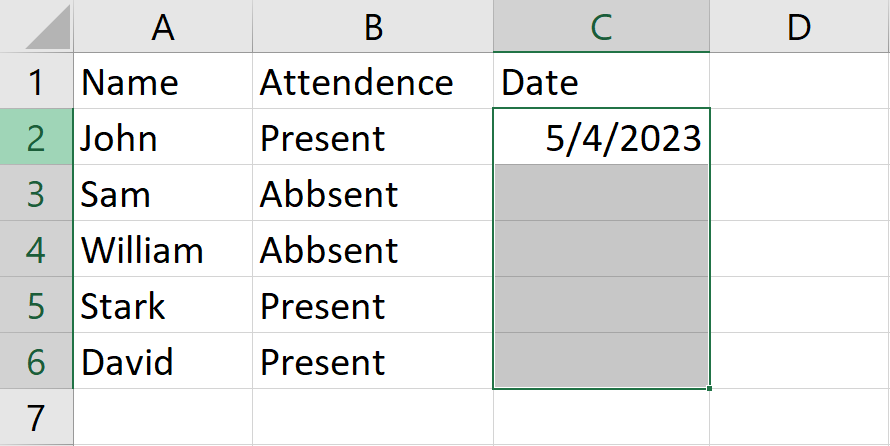The image size is (890, 446).
Task: Select row 7 header
Action: (36, 417)
